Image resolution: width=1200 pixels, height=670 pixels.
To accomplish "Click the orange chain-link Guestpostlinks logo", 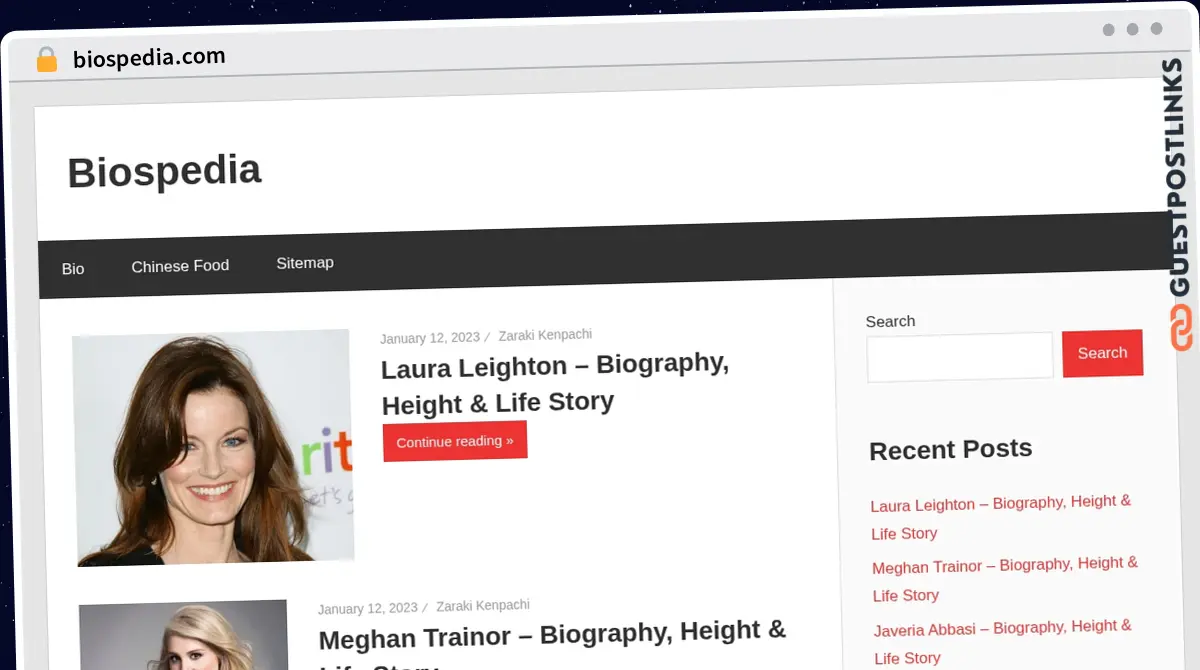I will pyautogui.click(x=1181, y=328).
